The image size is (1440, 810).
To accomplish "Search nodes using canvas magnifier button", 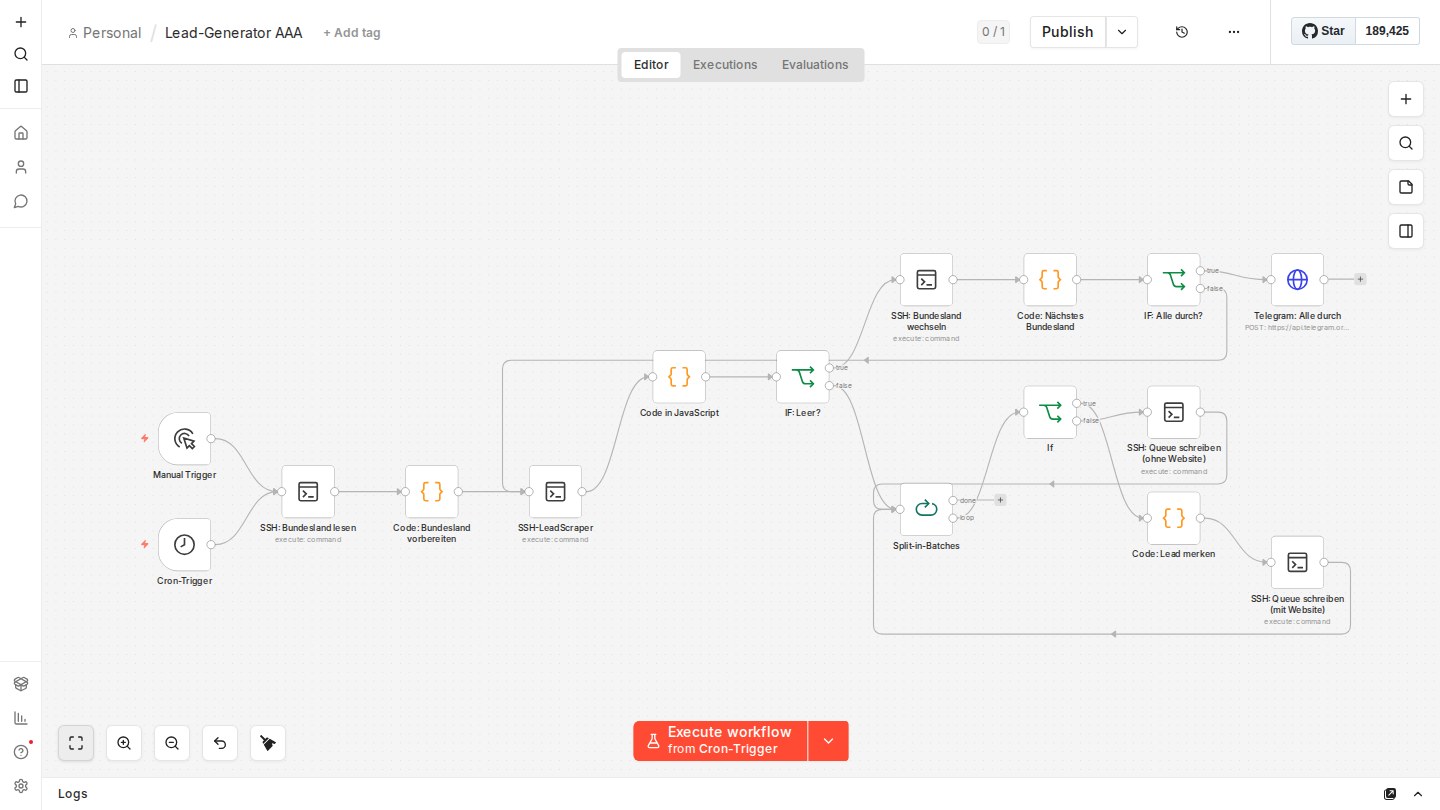I will pos(1406,143).
